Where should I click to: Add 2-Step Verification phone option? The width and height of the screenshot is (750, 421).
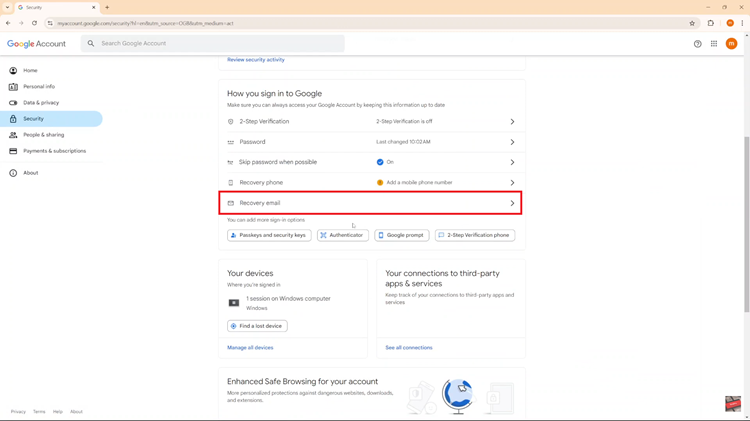[x=475, y=235]
